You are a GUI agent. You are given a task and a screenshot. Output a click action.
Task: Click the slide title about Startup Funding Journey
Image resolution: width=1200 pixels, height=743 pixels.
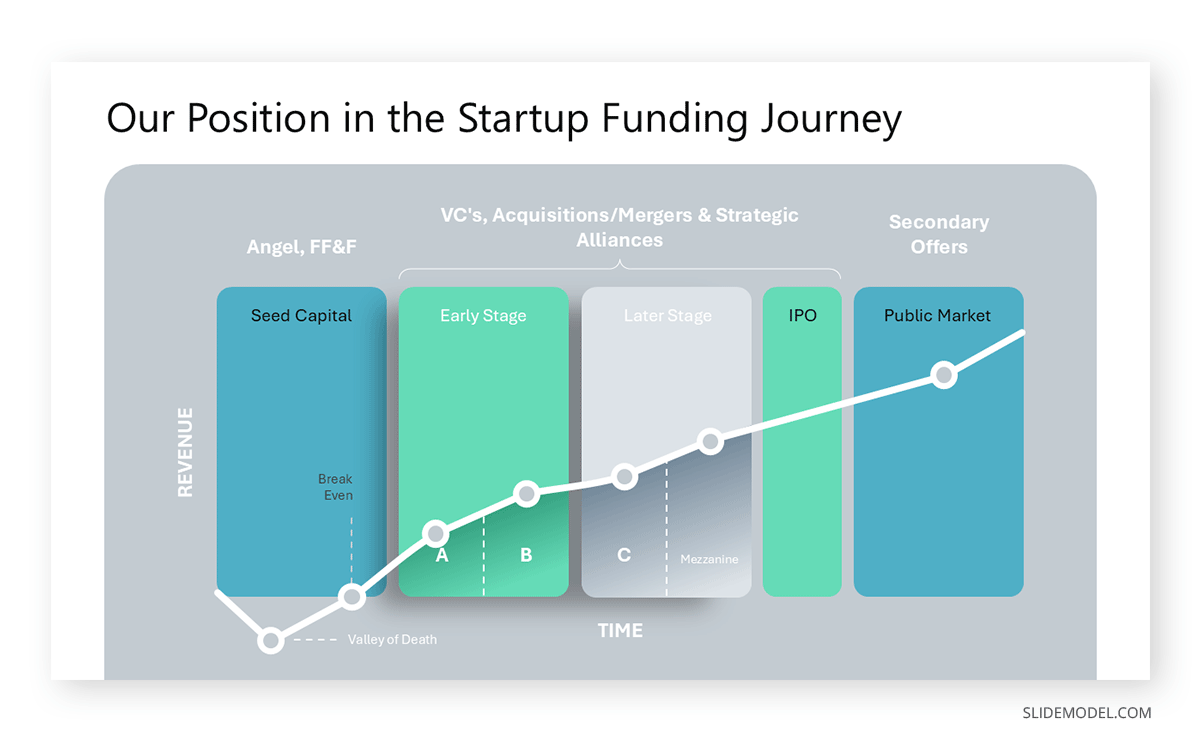(504, 118)
